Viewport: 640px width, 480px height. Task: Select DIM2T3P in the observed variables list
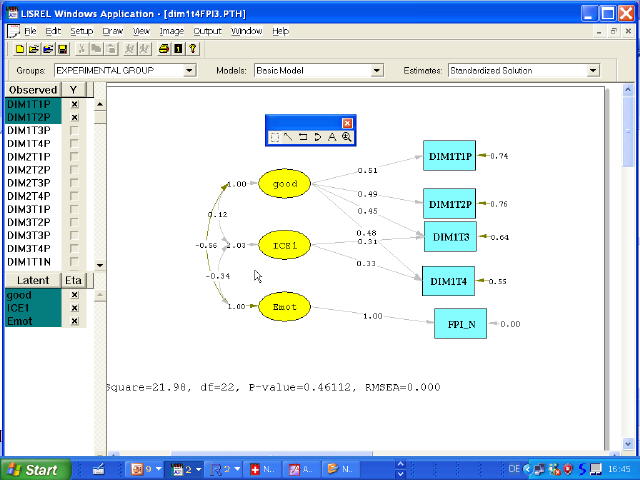click(x=28, y=183)
